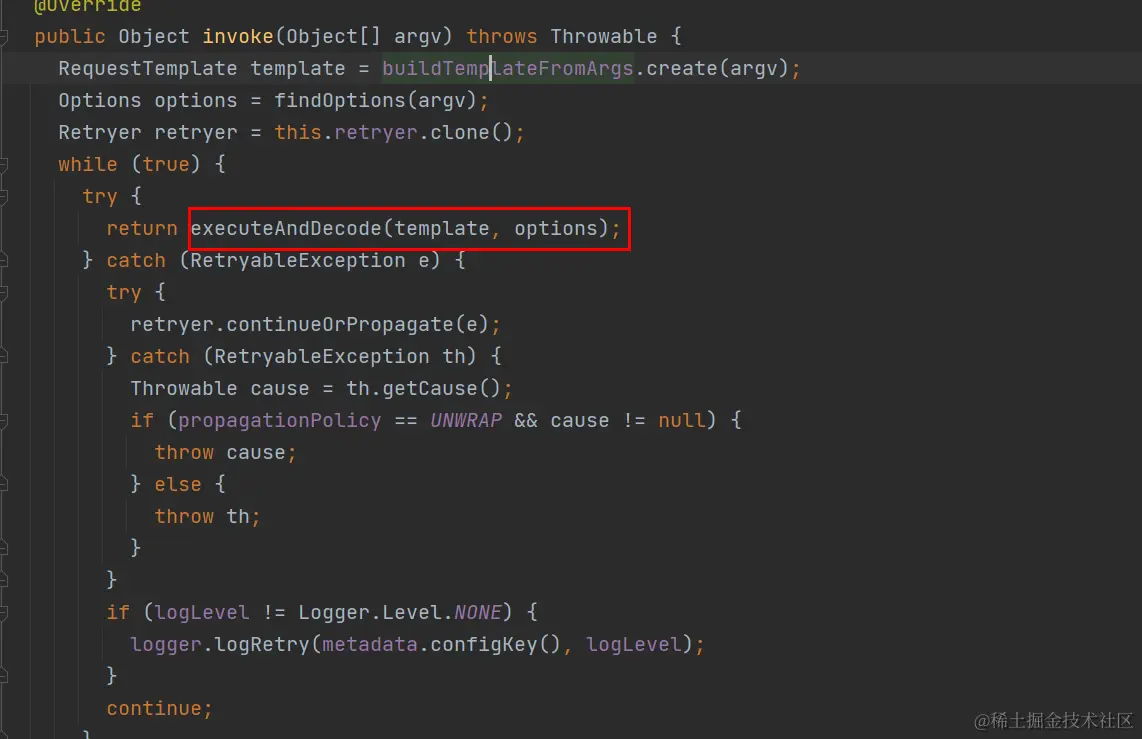Screen dimensions: 1142x739
Task: Click the throw th statement
Action: click(208, 517)
